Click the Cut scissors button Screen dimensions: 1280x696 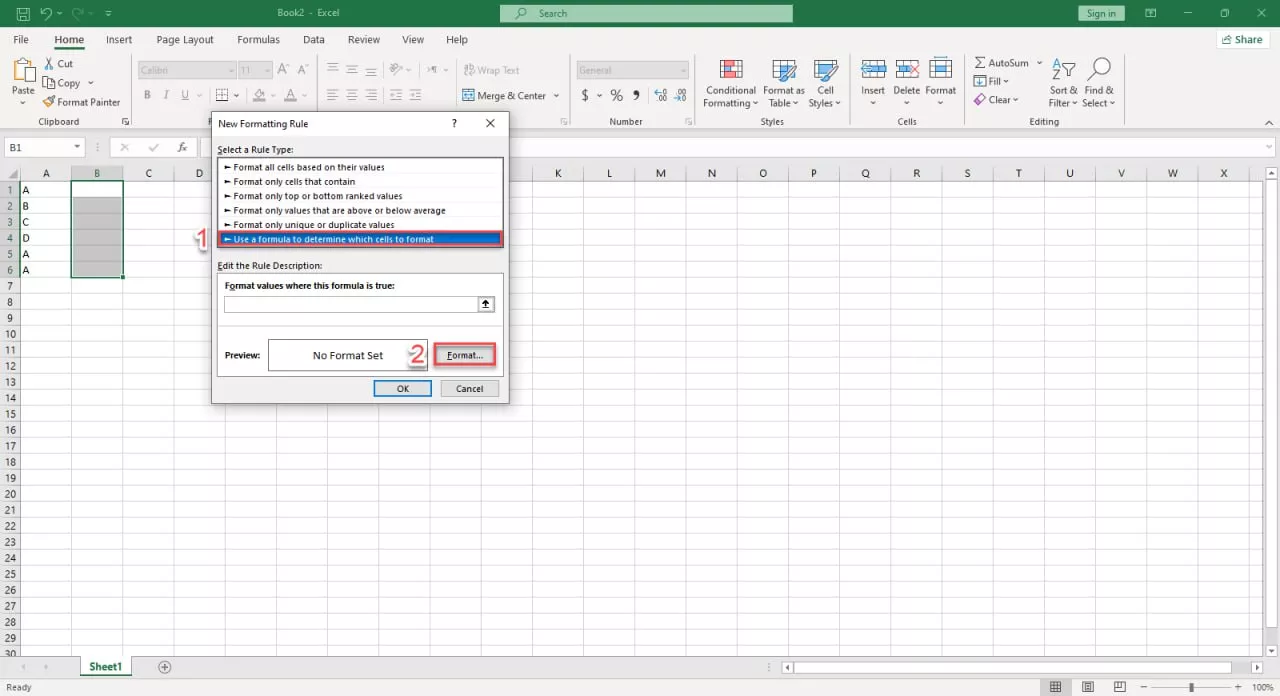[58, 64]
